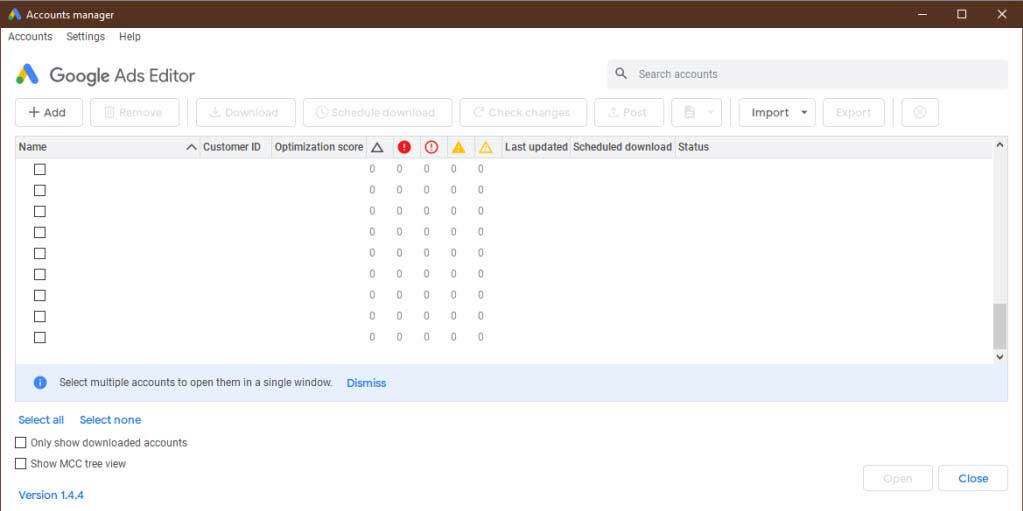This screenshot has width=1023, height=511.
Task: Open the Settings menu
Action: point(85,37)
